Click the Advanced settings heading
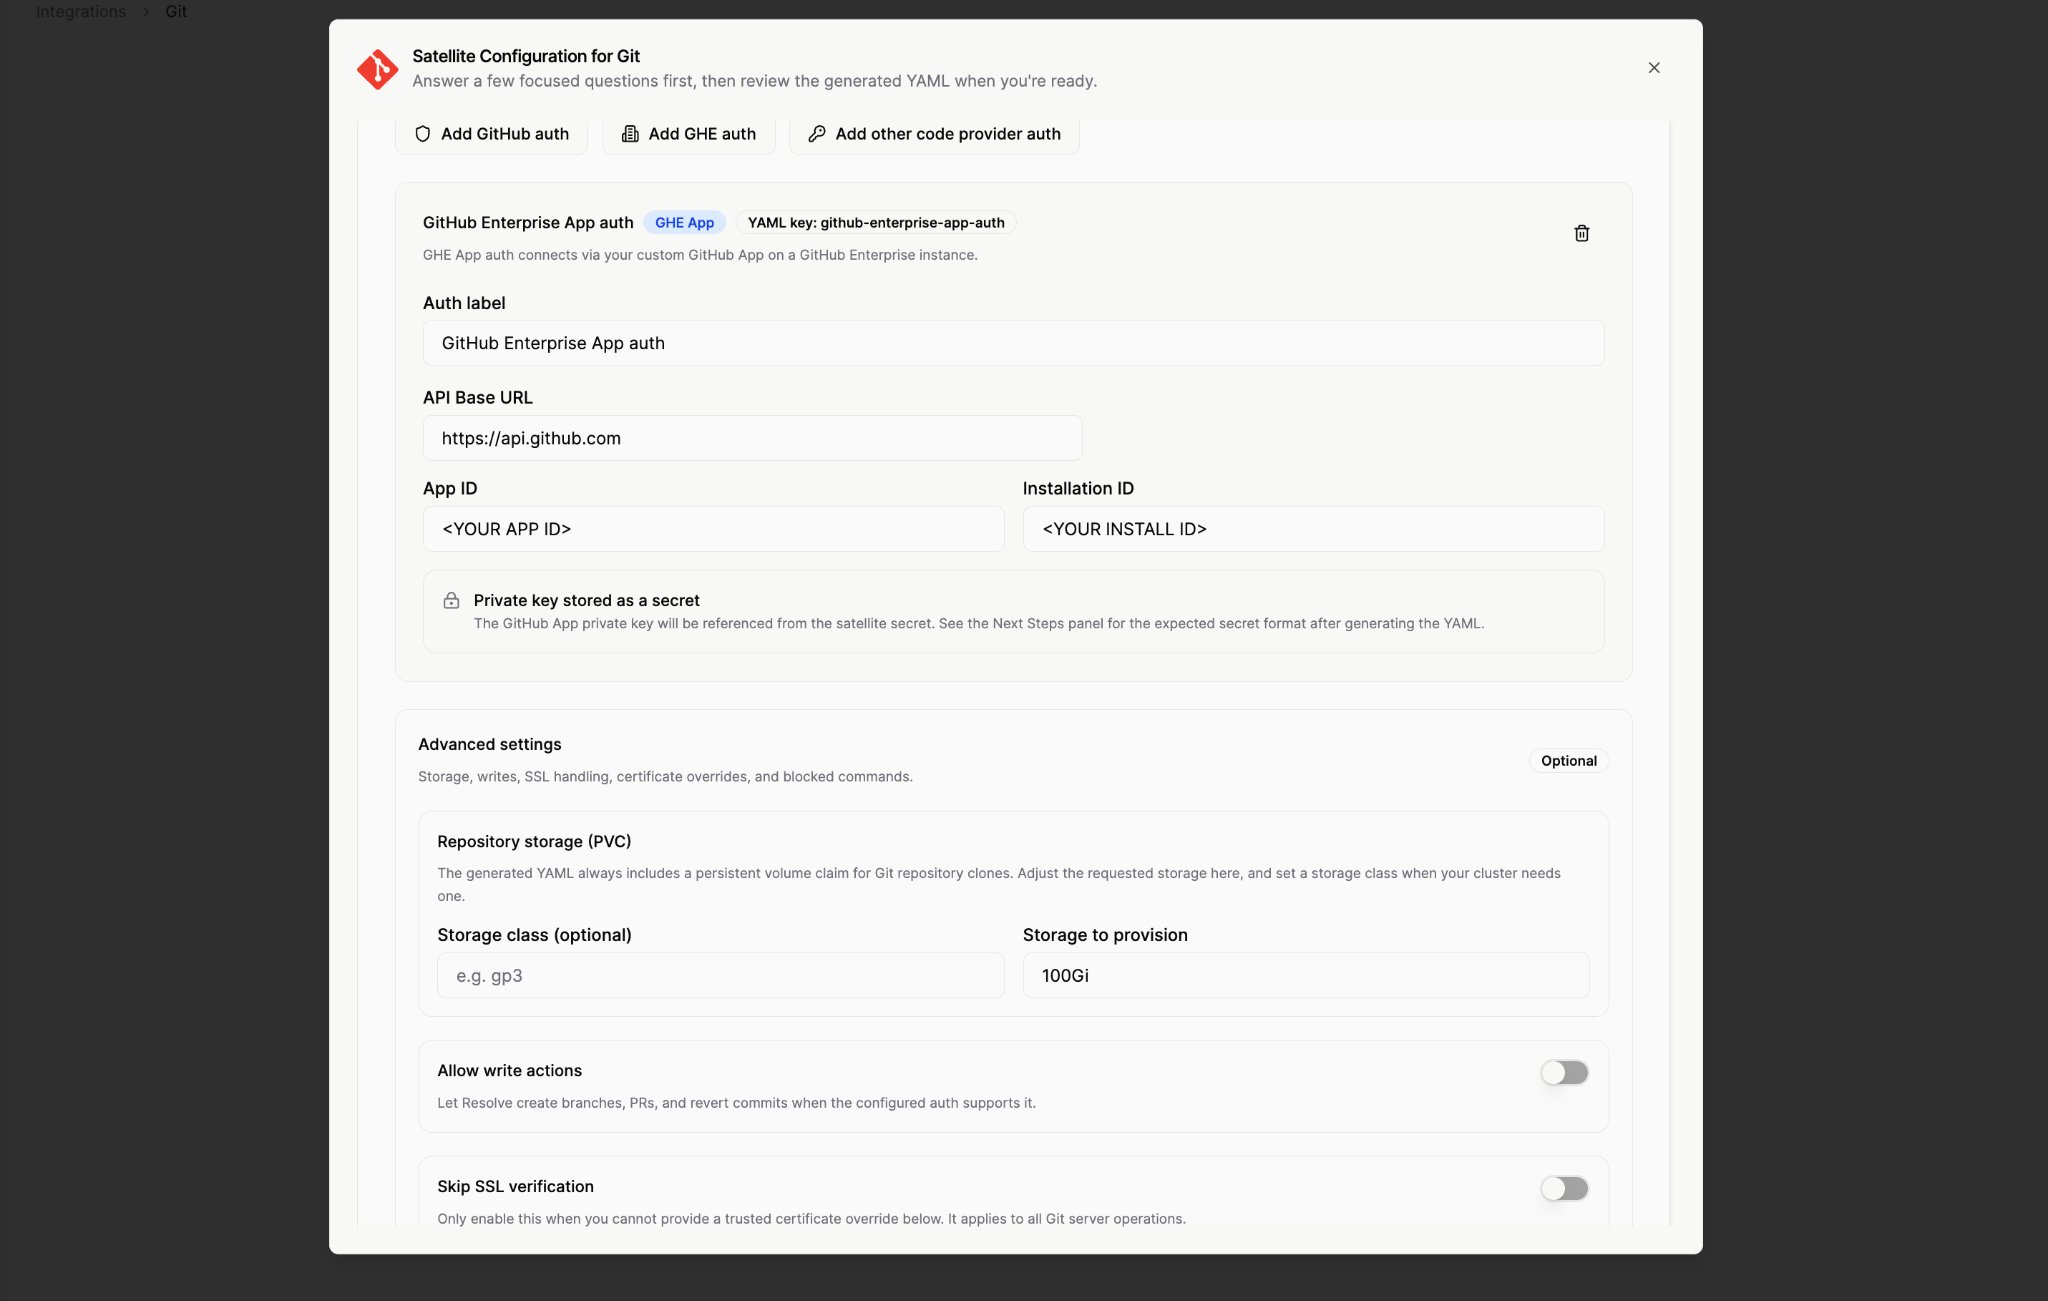The width and height of the screenshot is (2048, 1301). 489,744
